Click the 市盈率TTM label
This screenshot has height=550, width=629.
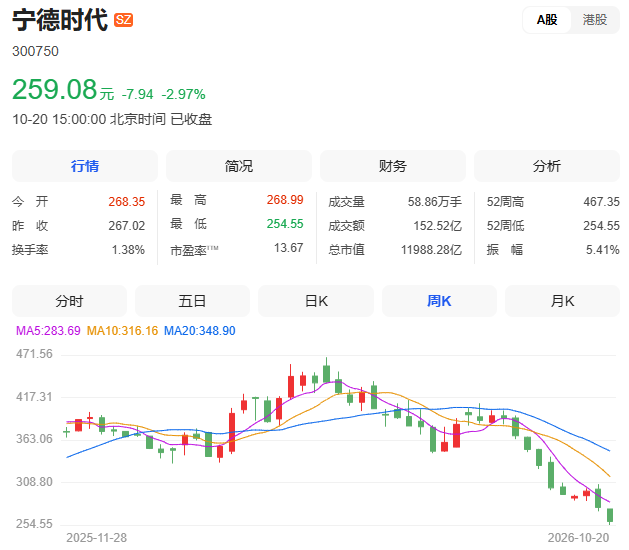click(x=194, y=250)
